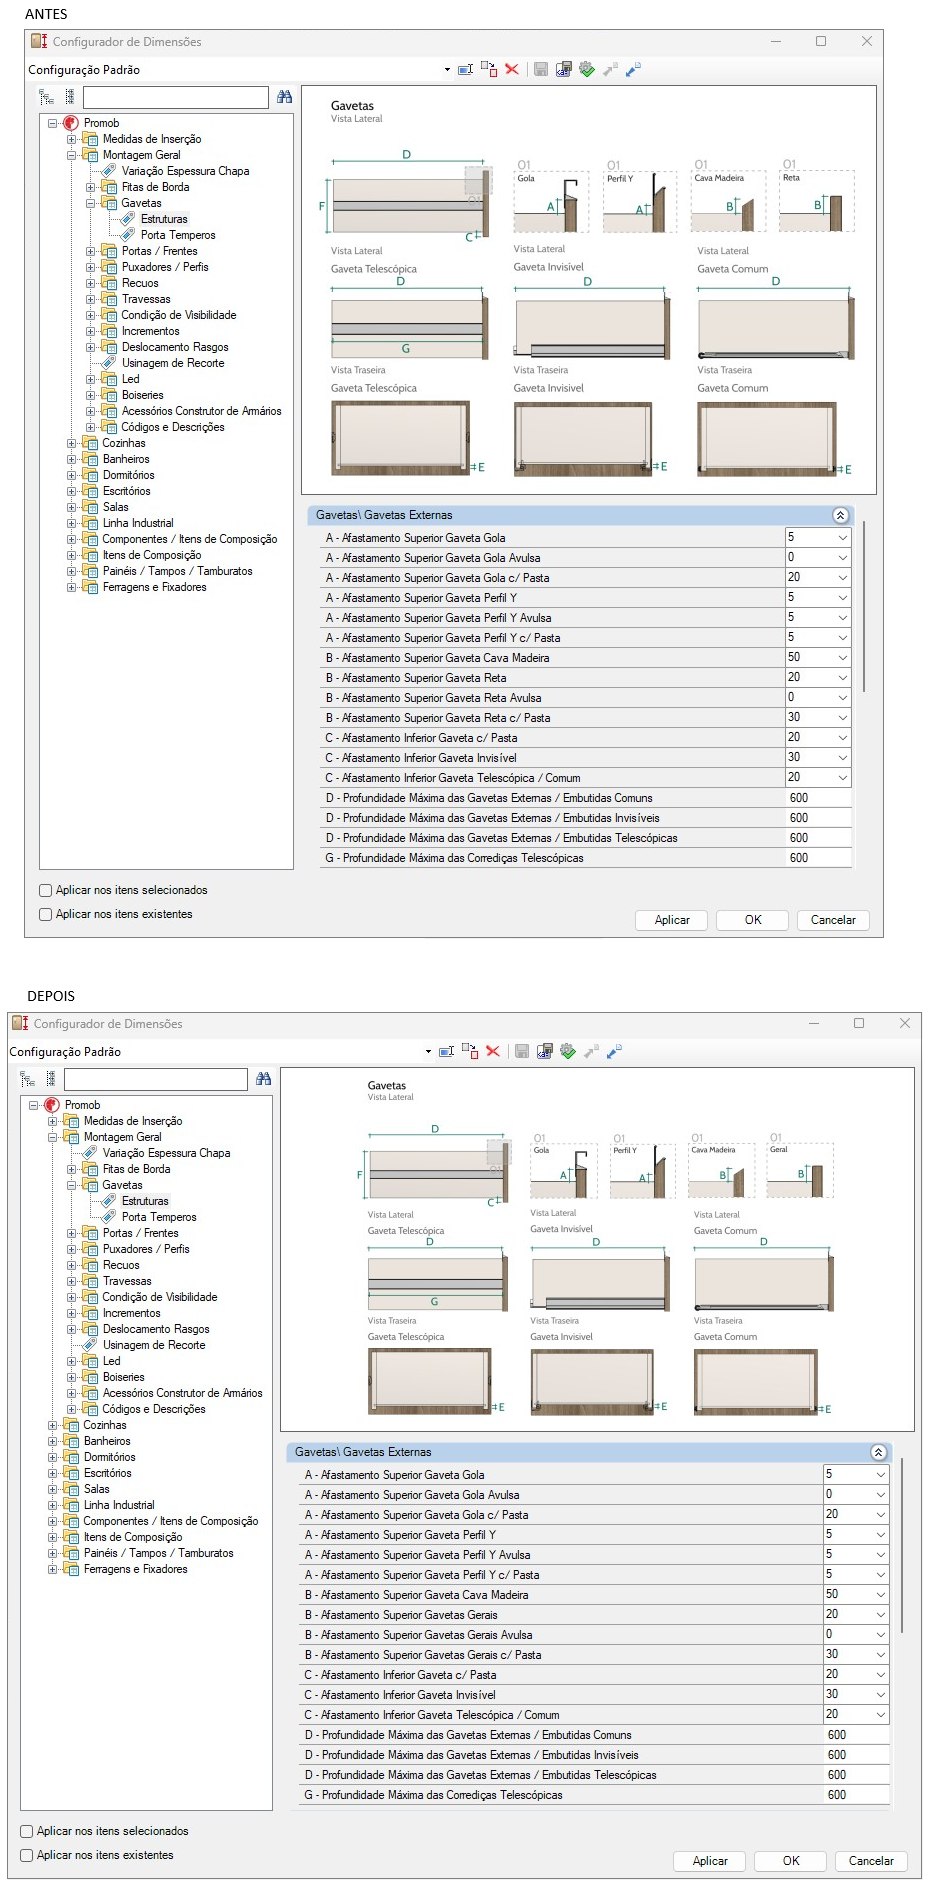Click copy configuration icon in ANTES window toolbar

point(489,69)
